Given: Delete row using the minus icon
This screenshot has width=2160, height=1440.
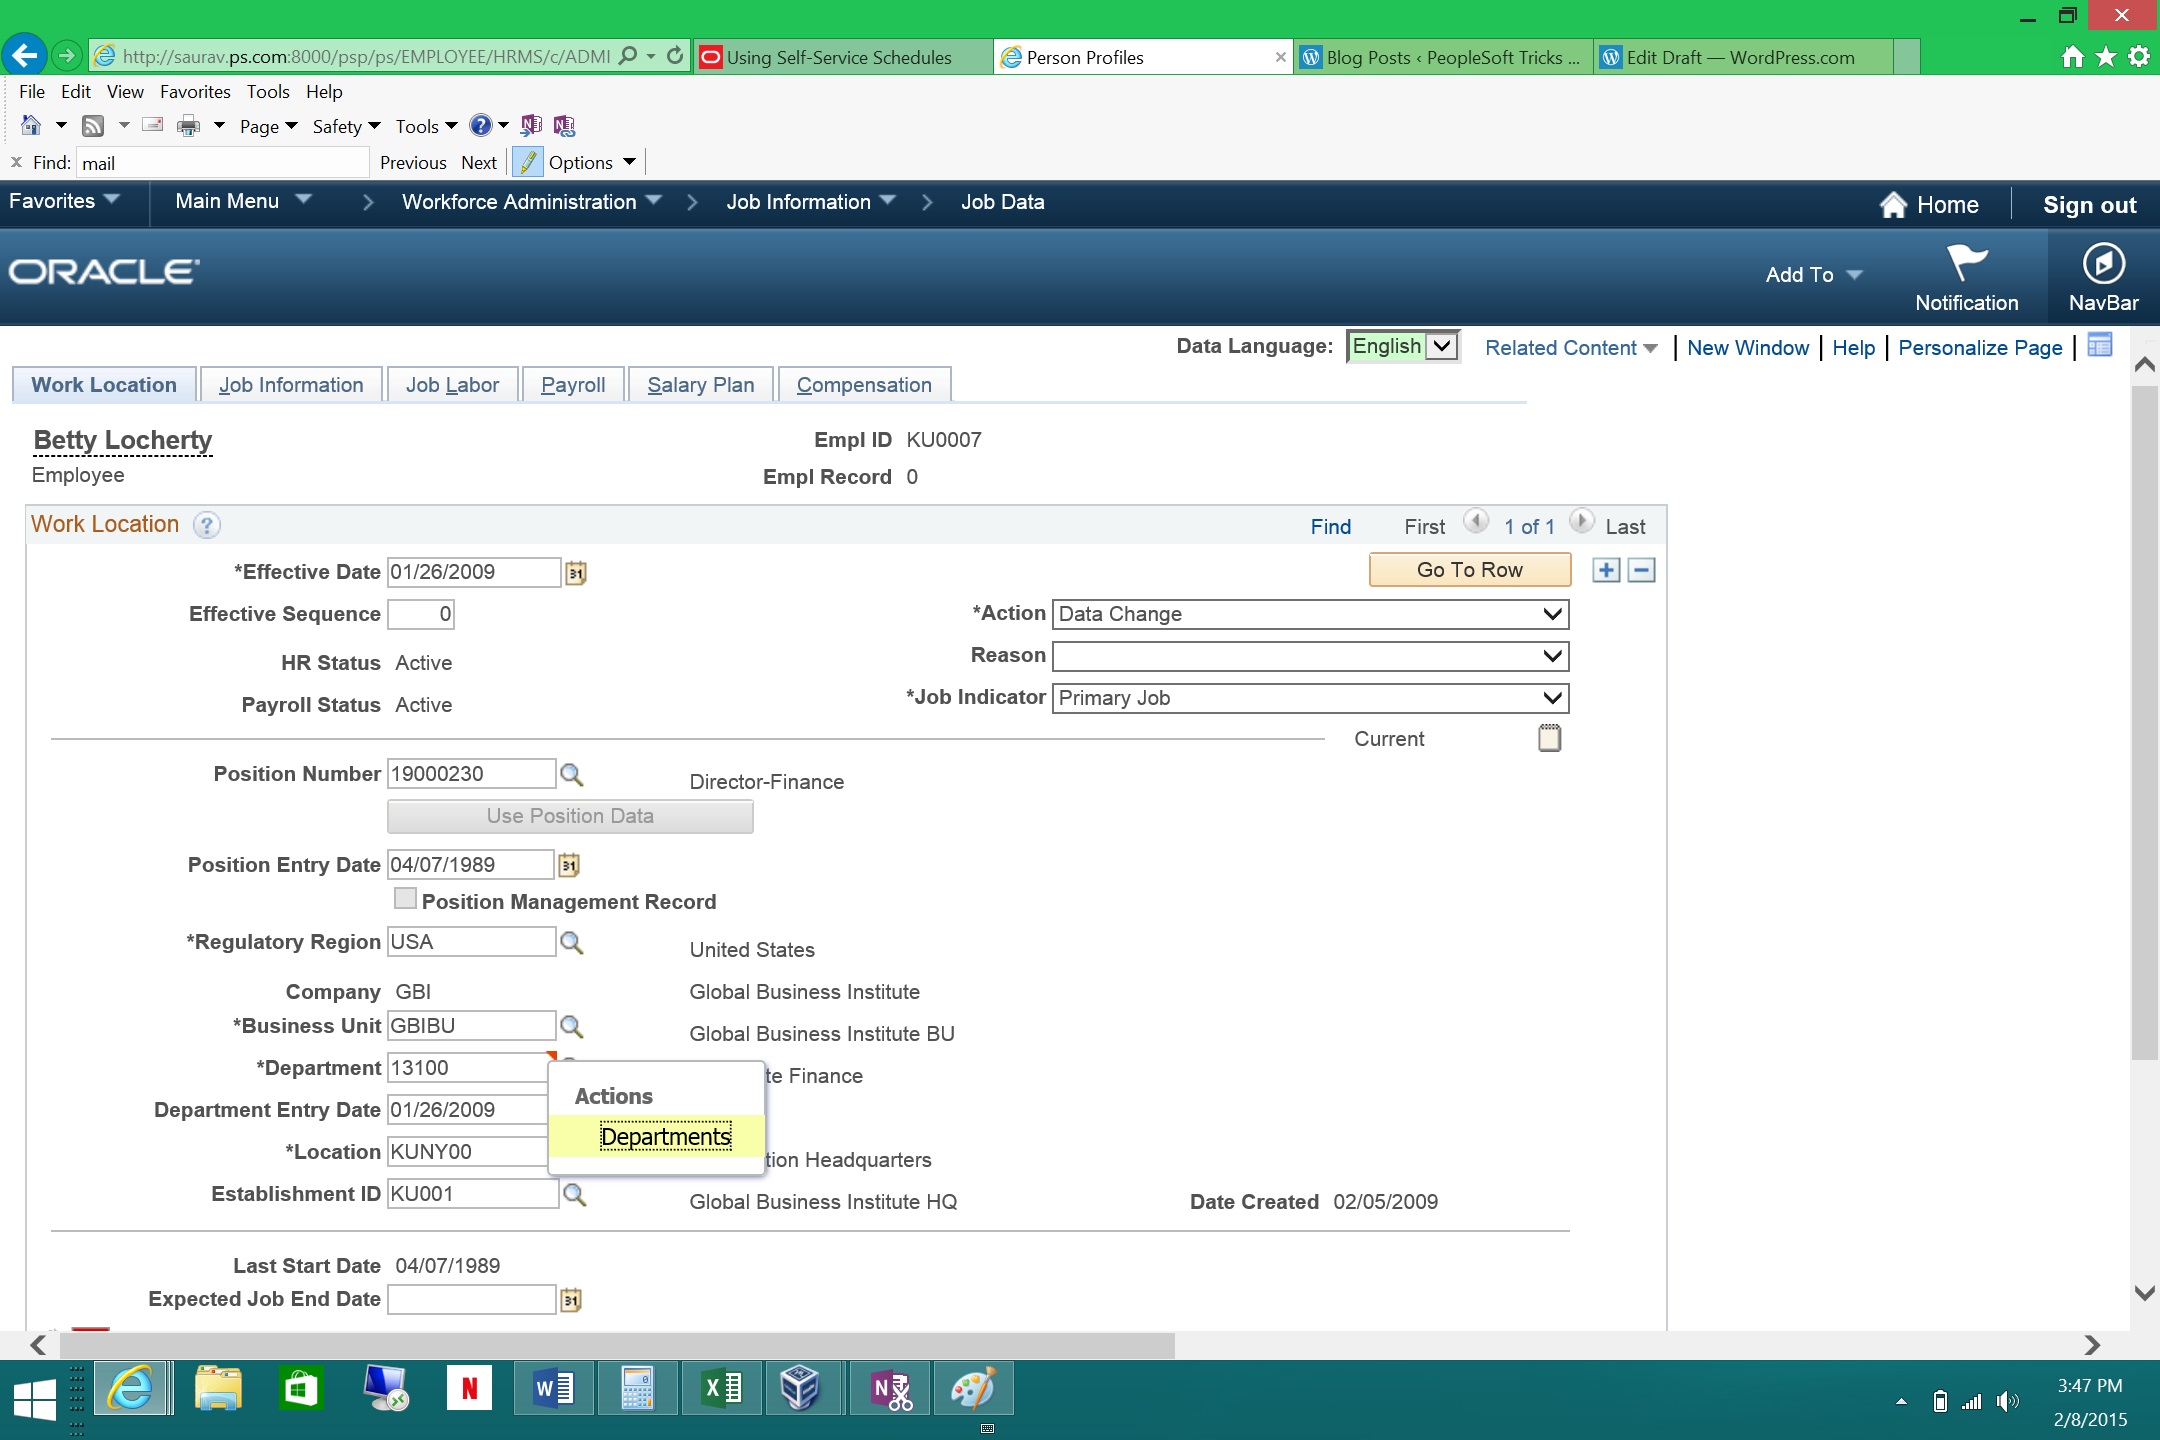Looking at the screenshot, I should 1641,571.
